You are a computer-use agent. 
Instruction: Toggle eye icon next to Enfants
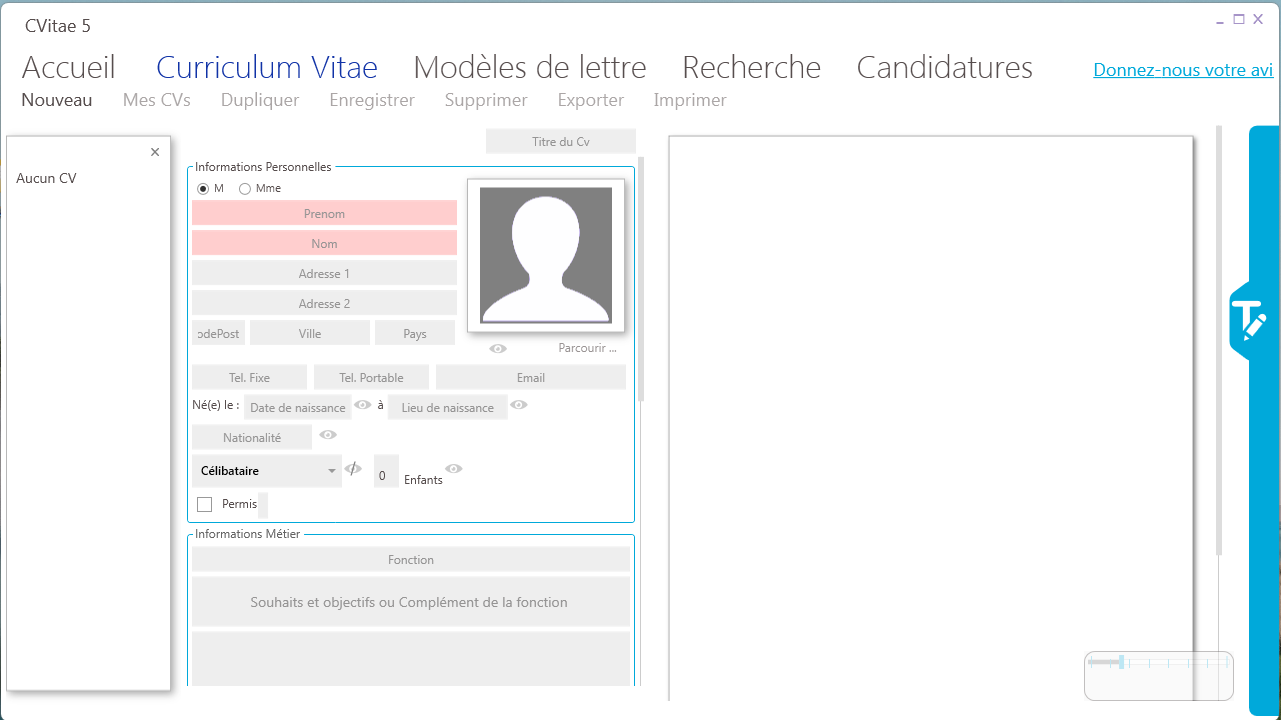tap(454, 469)
